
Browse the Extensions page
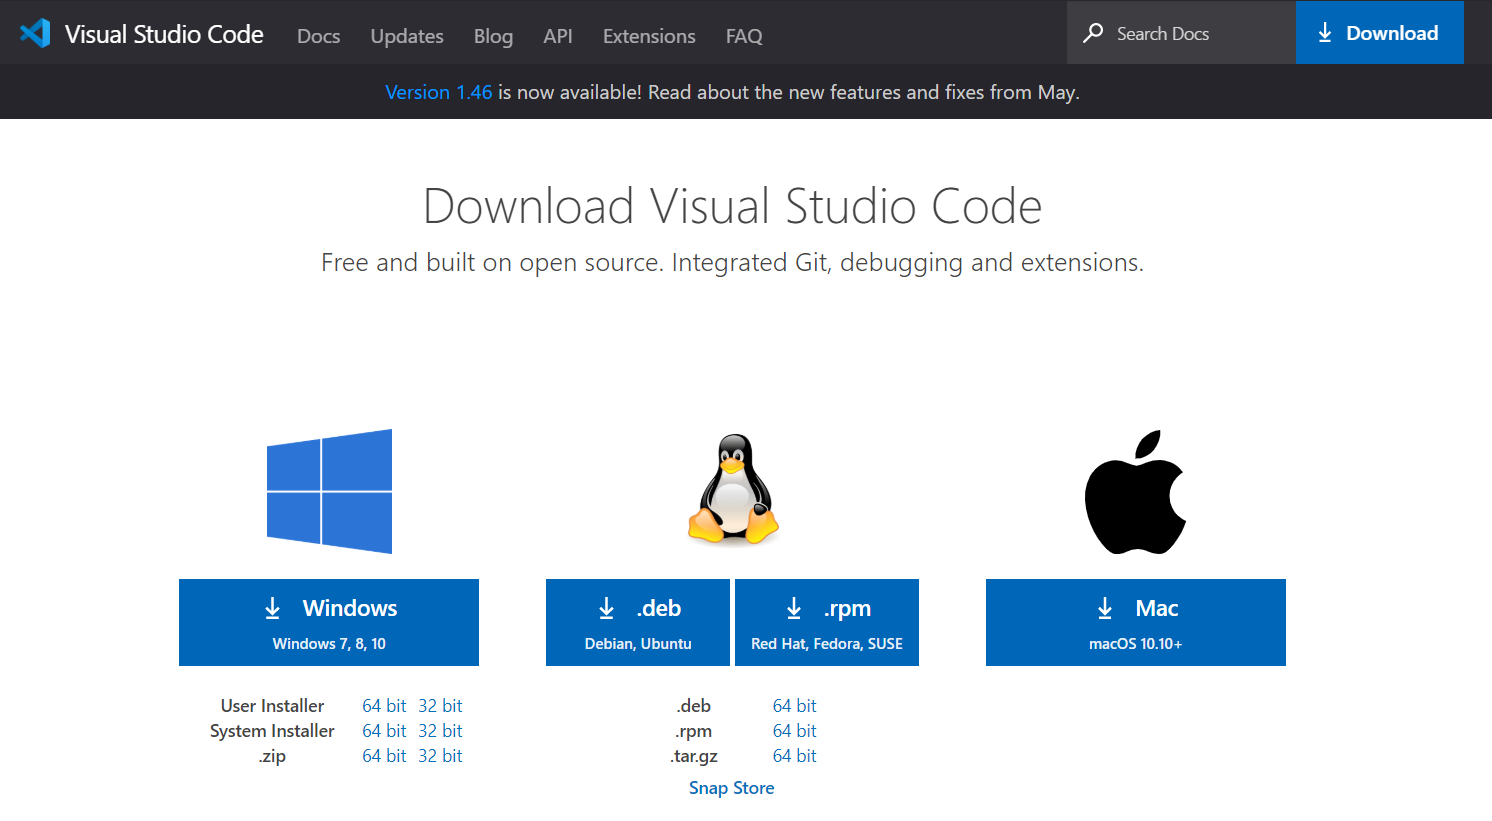pos(648,36)
